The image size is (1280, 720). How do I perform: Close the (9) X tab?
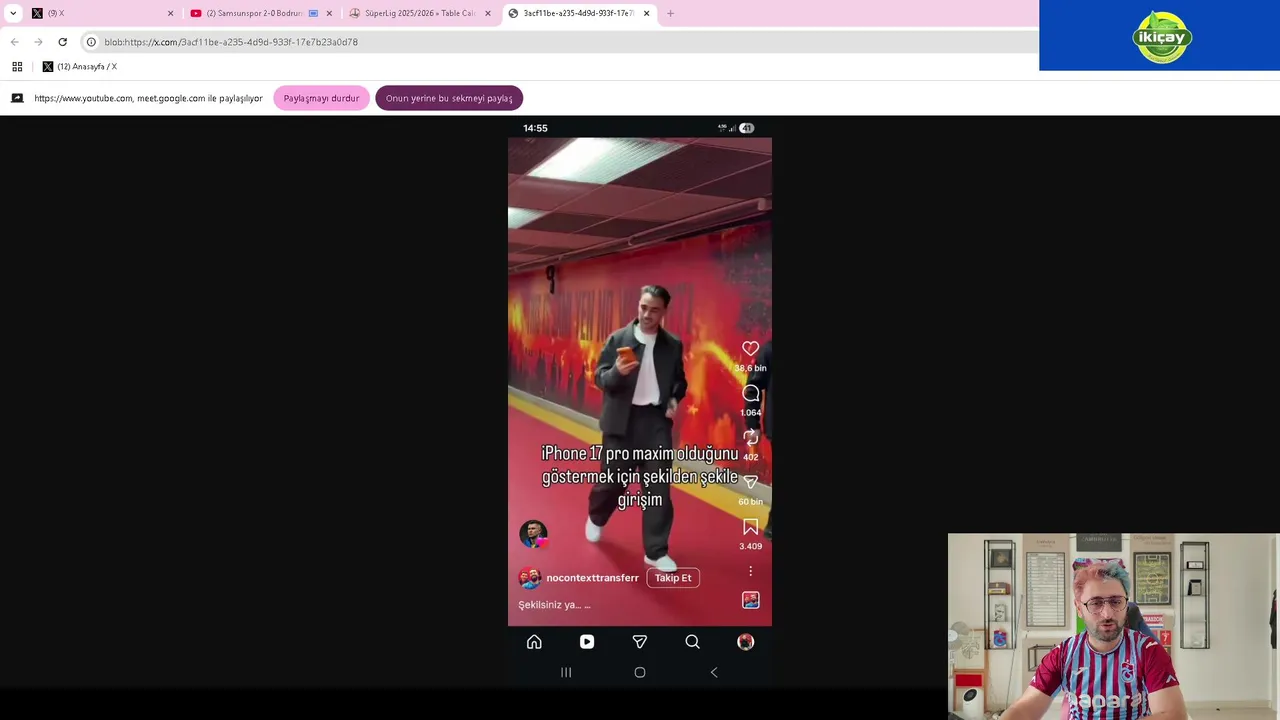[170, 13]
